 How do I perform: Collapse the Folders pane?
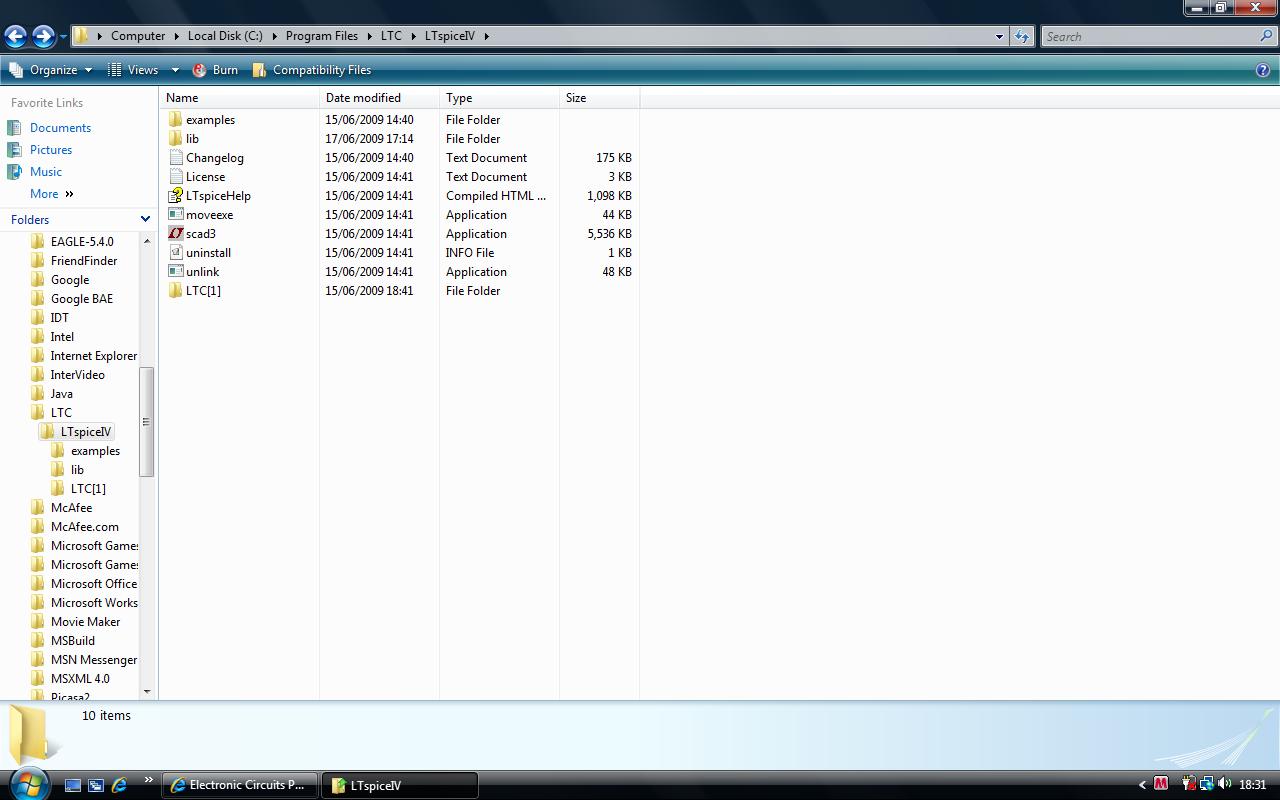point(145,220)
